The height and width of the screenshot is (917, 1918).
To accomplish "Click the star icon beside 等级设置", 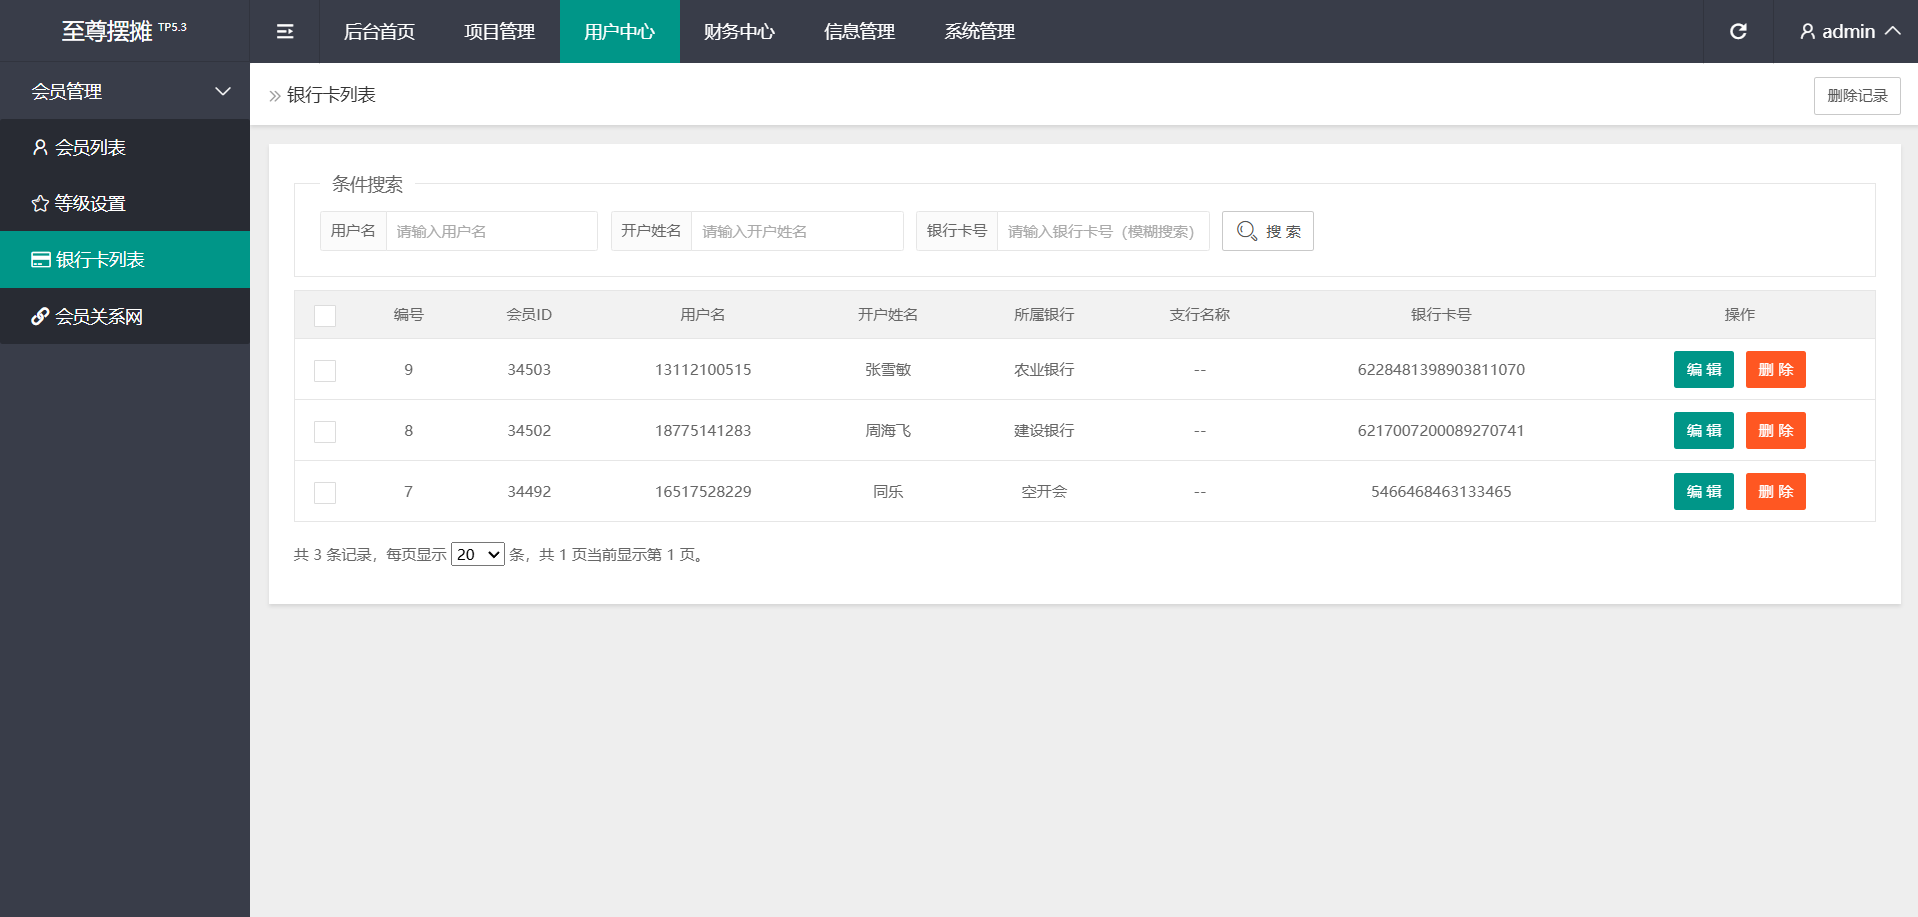I will click(40, 204).
